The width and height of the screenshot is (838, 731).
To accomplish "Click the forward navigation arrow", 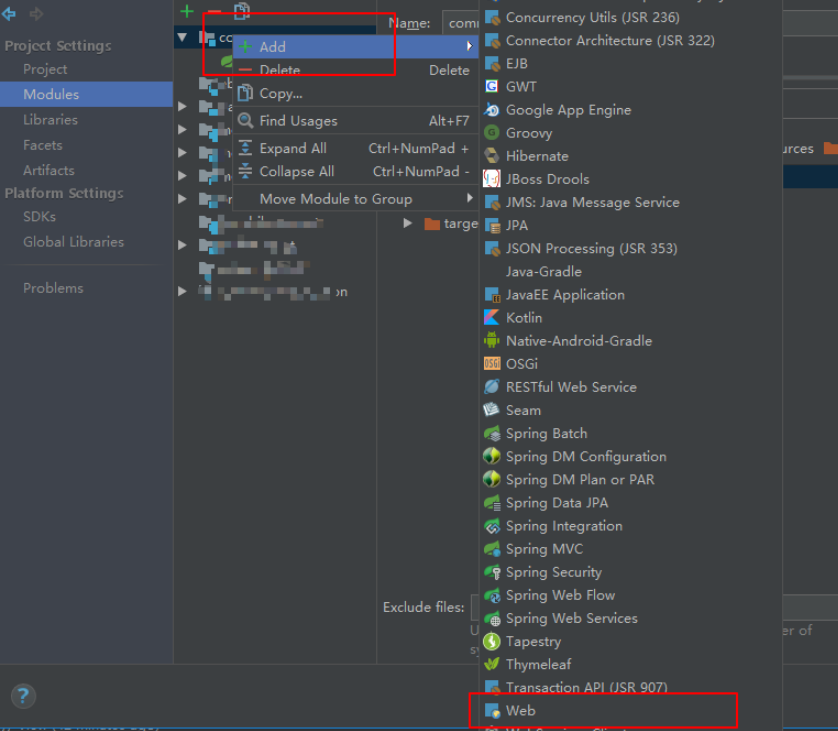I will point(36,13).
